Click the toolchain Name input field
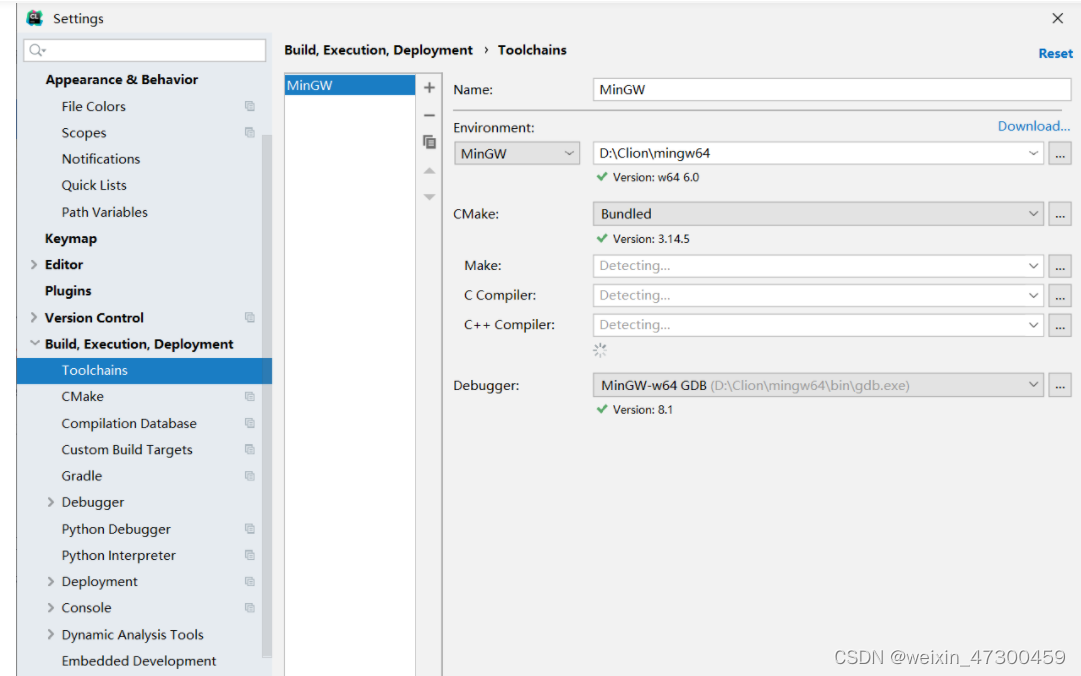Viewport: 1081px width, 676px height. click(831, 90)
